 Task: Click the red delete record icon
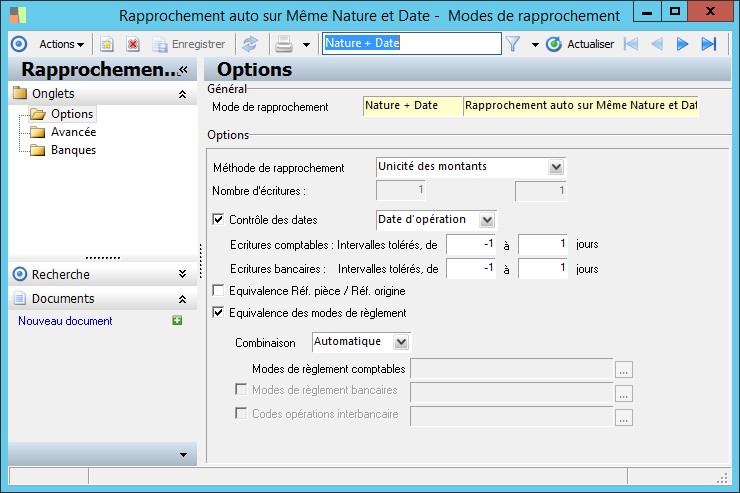[132, 44]
